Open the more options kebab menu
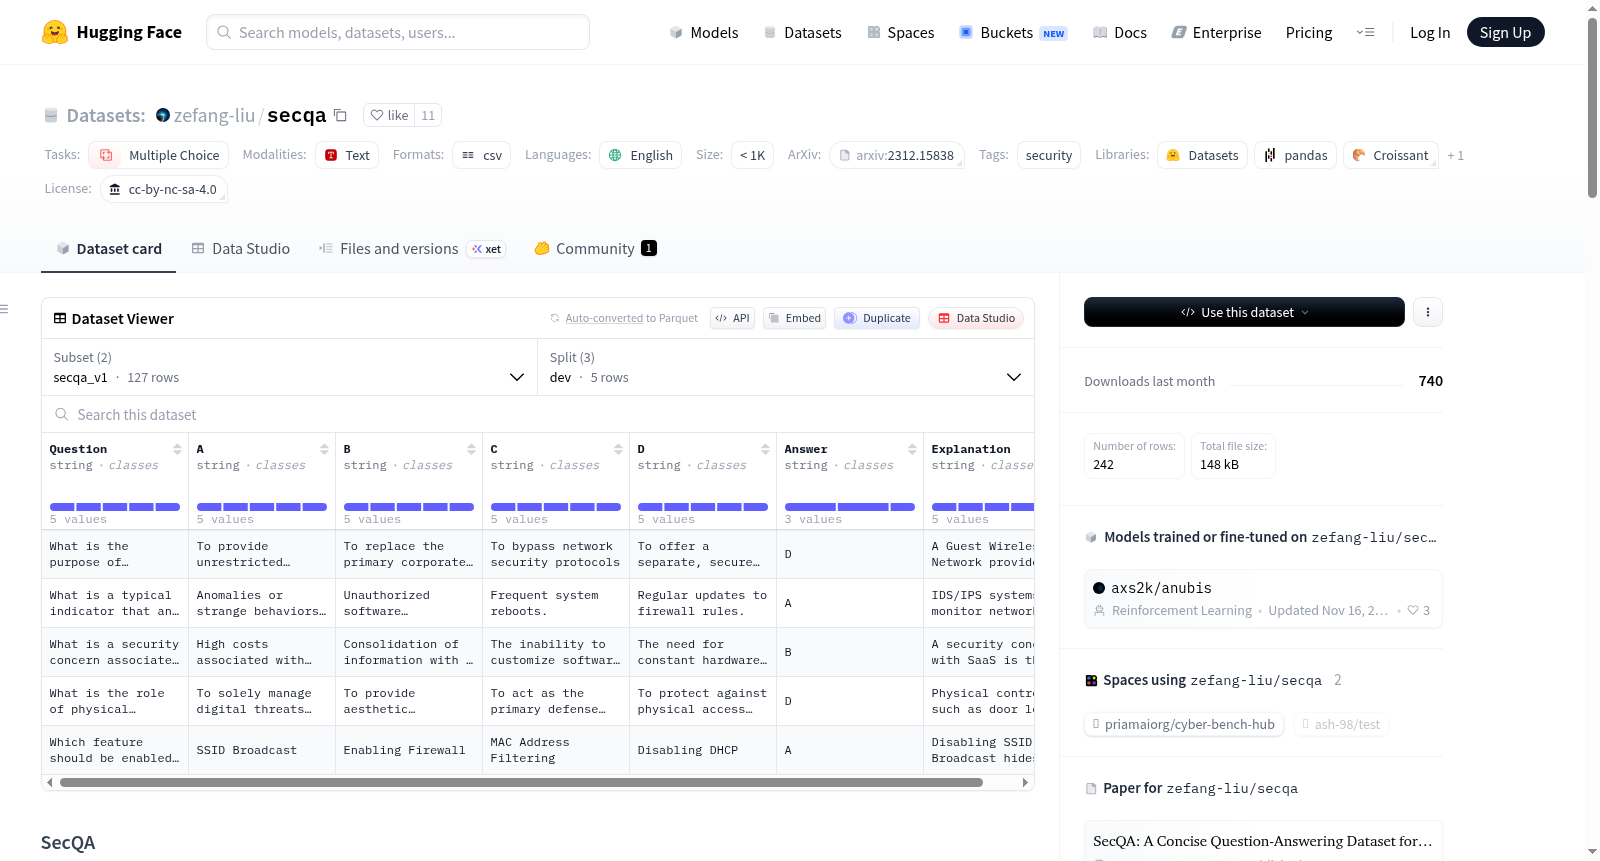The image size is (1600, 861). [x=1427, y=312]
